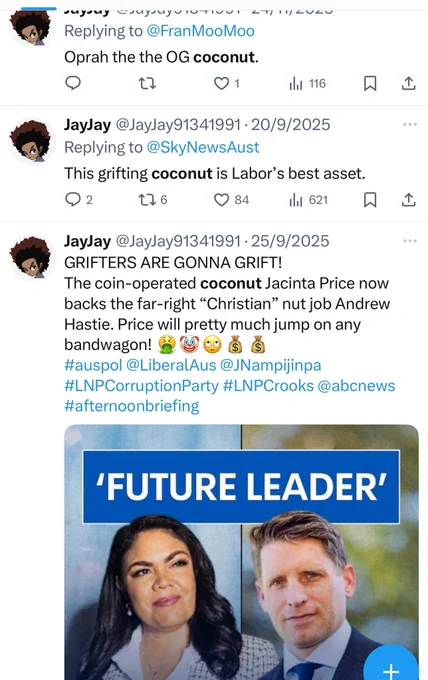Image resolution: width=428 pixels, height=680 pixels.
Task: Retweet the tweet with 6 reposts
Action: tap(153, 199)
